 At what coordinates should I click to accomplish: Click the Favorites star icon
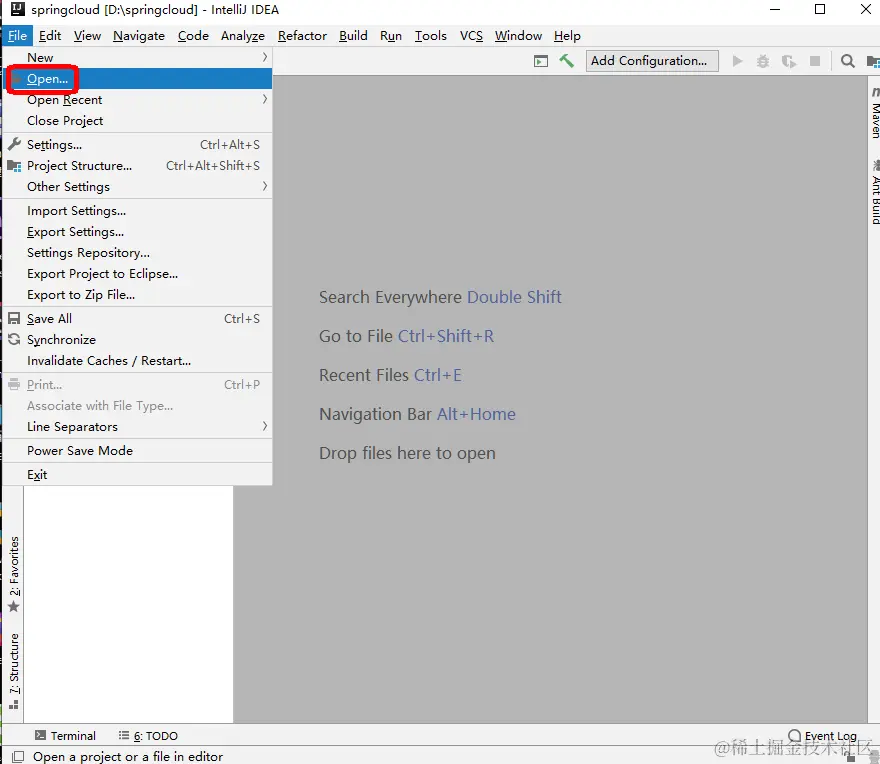pos(14,607)
